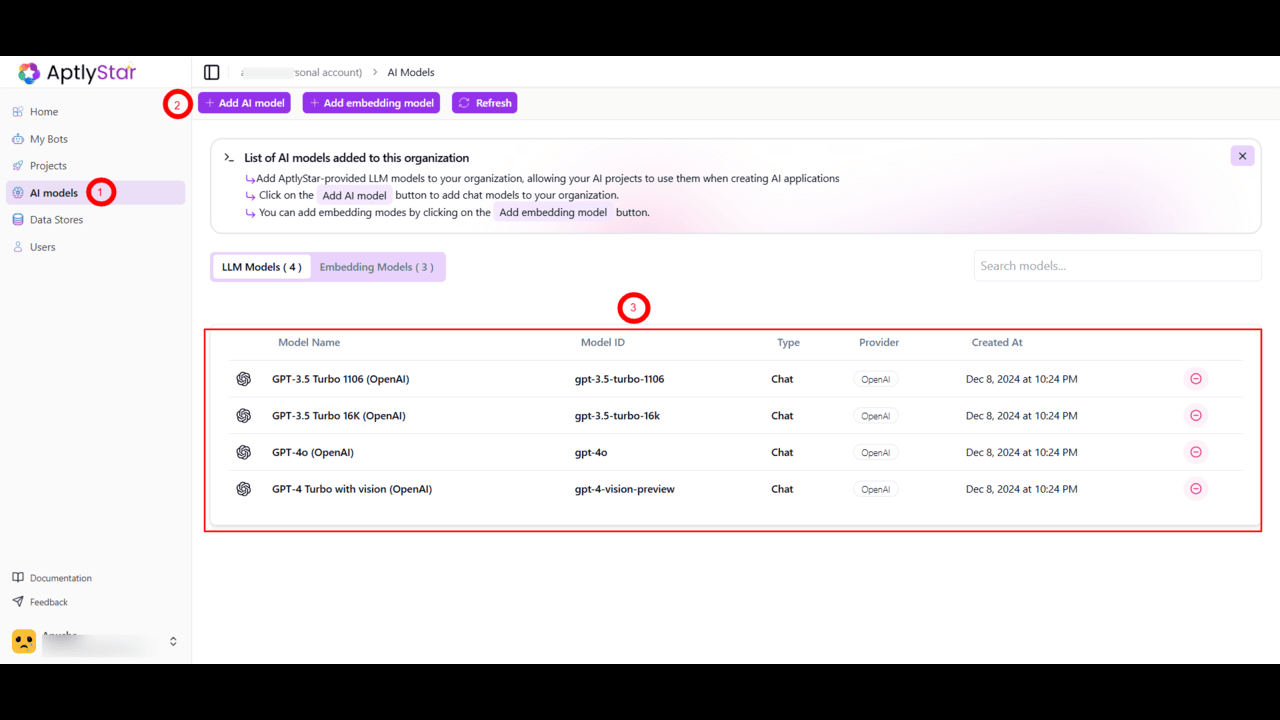1280x720 pixels.
Task: Focus the Search models field
Action: point(1118,266)
